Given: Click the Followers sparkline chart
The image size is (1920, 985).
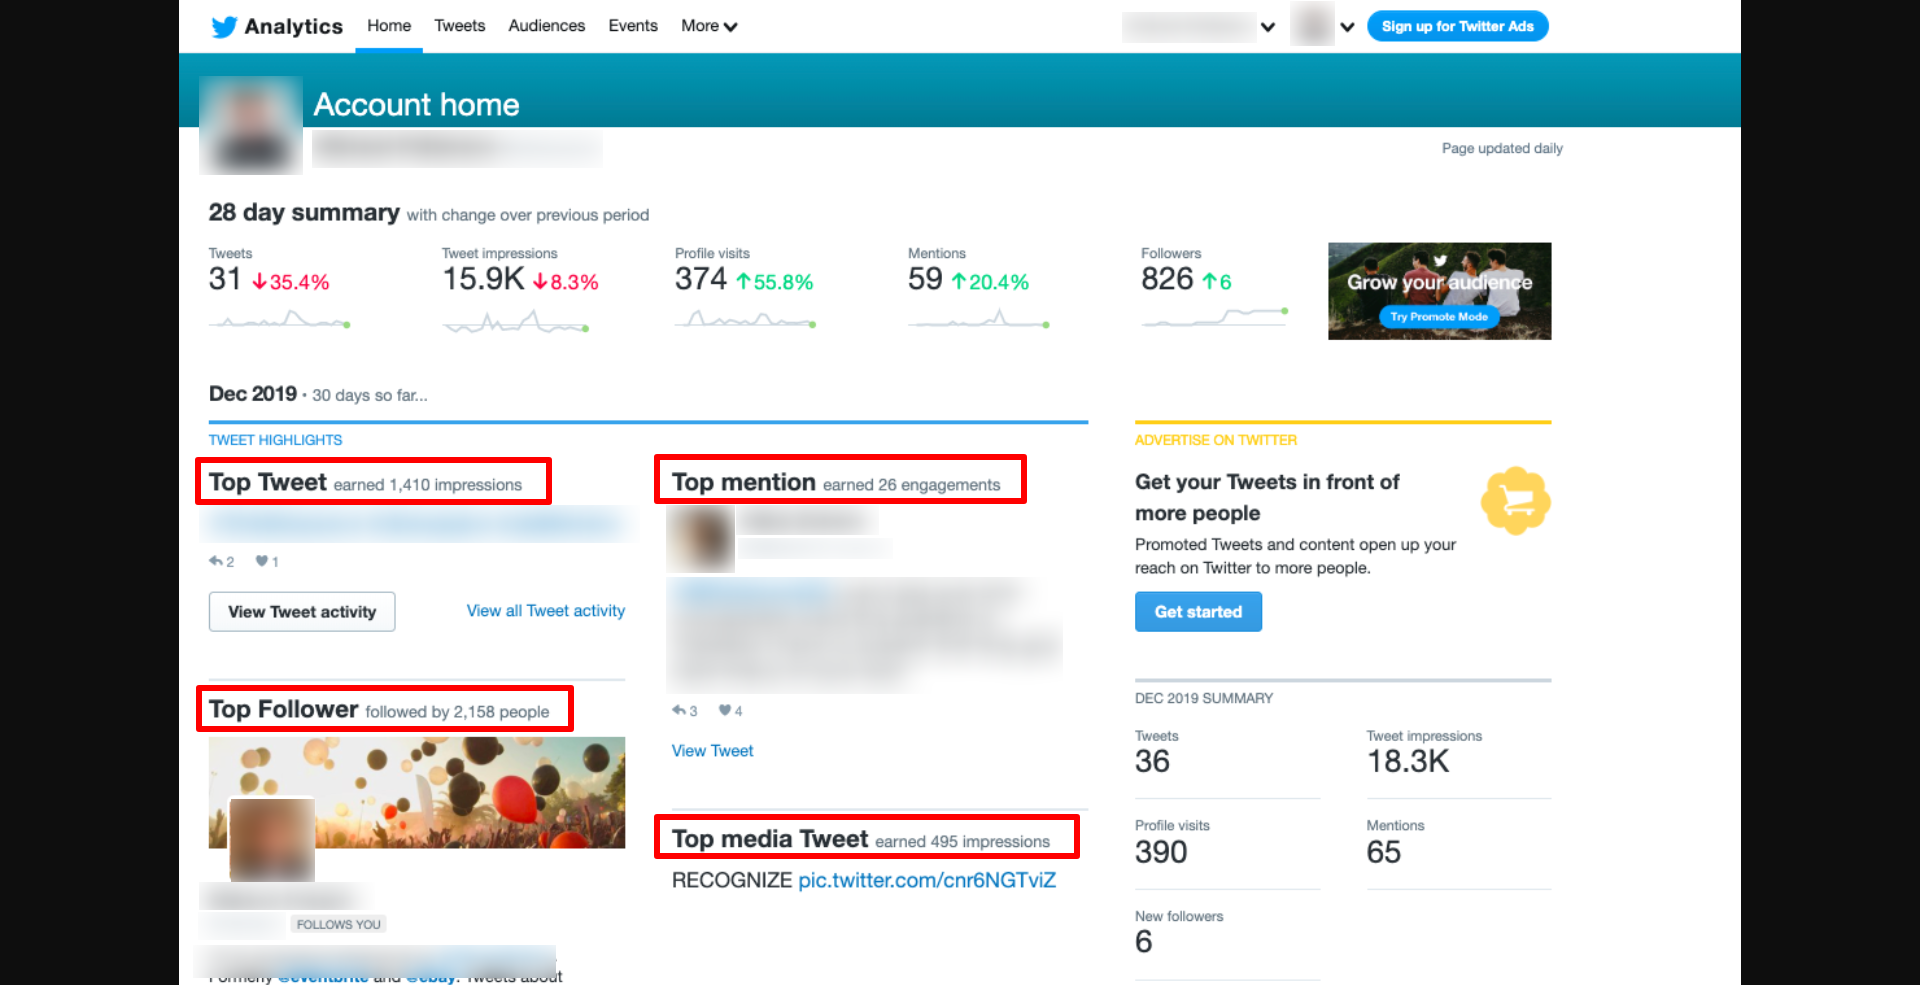Looking at the screenshot, I should [1214, 317].
